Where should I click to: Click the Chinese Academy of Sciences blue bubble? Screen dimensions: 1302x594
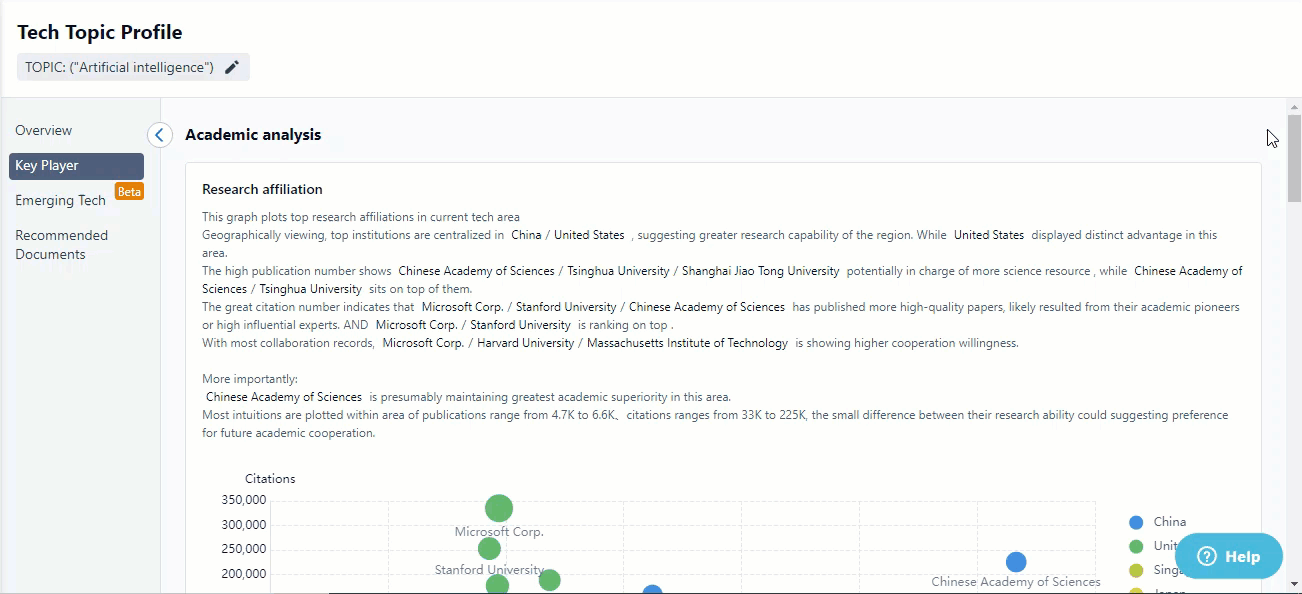point(1016,562)
